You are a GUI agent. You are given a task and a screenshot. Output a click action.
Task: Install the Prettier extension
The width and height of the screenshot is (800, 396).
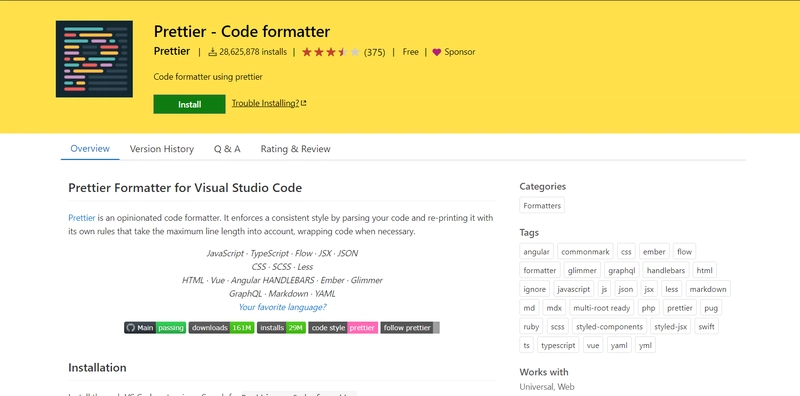coord(189,104)
